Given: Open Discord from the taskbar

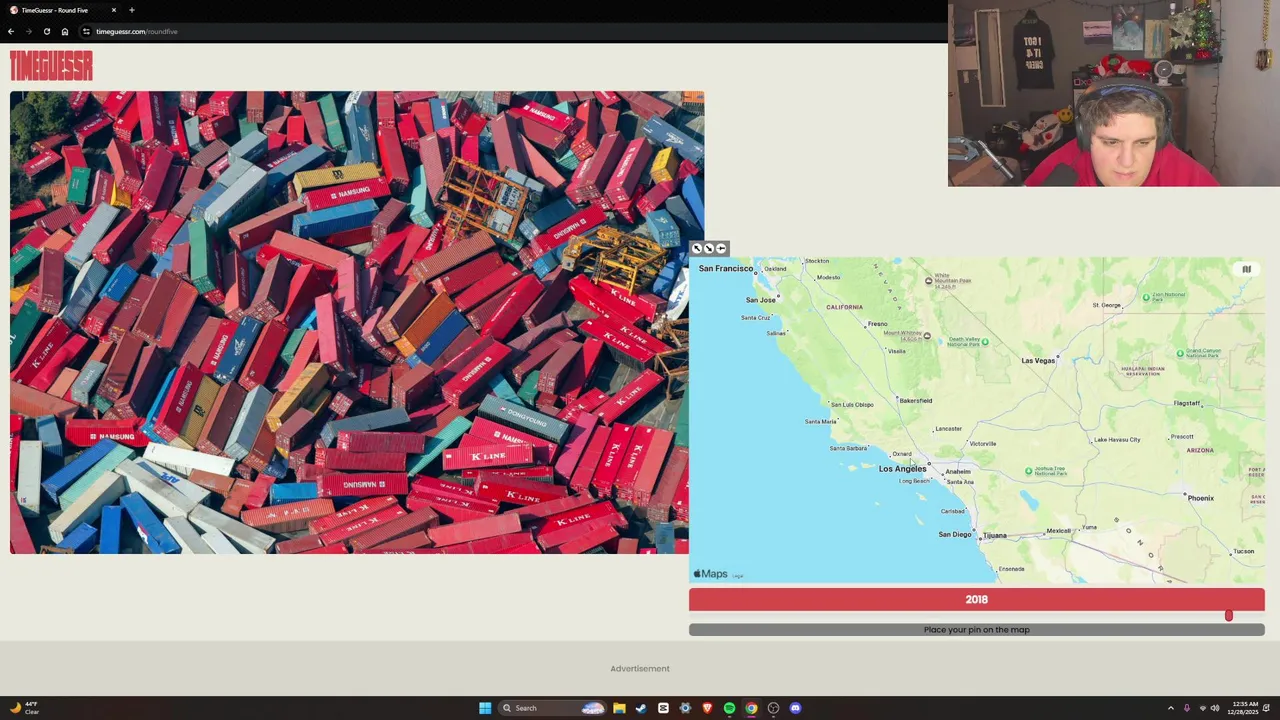Looking at the screenshot, I should click(x=795, y=708).
